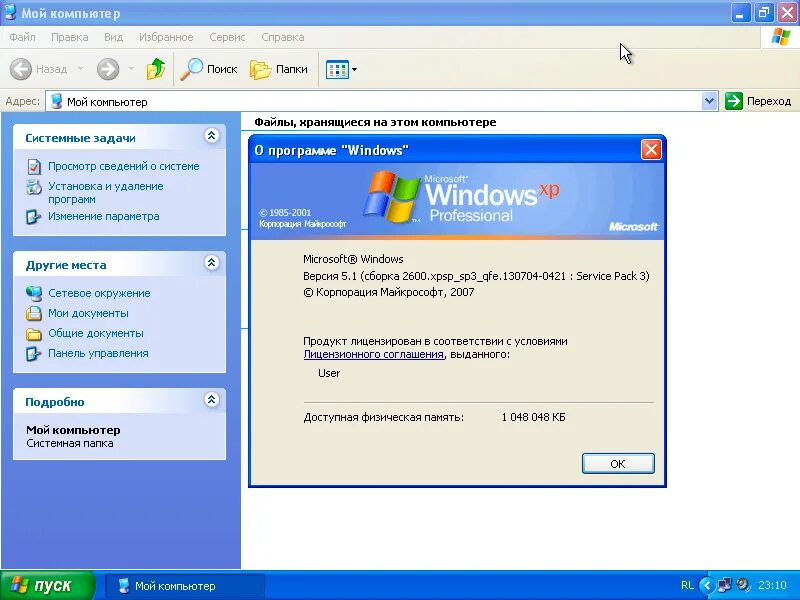The image size is (800, 600).
Task: Click the Пуск start button
Action: tap(47, 585)
